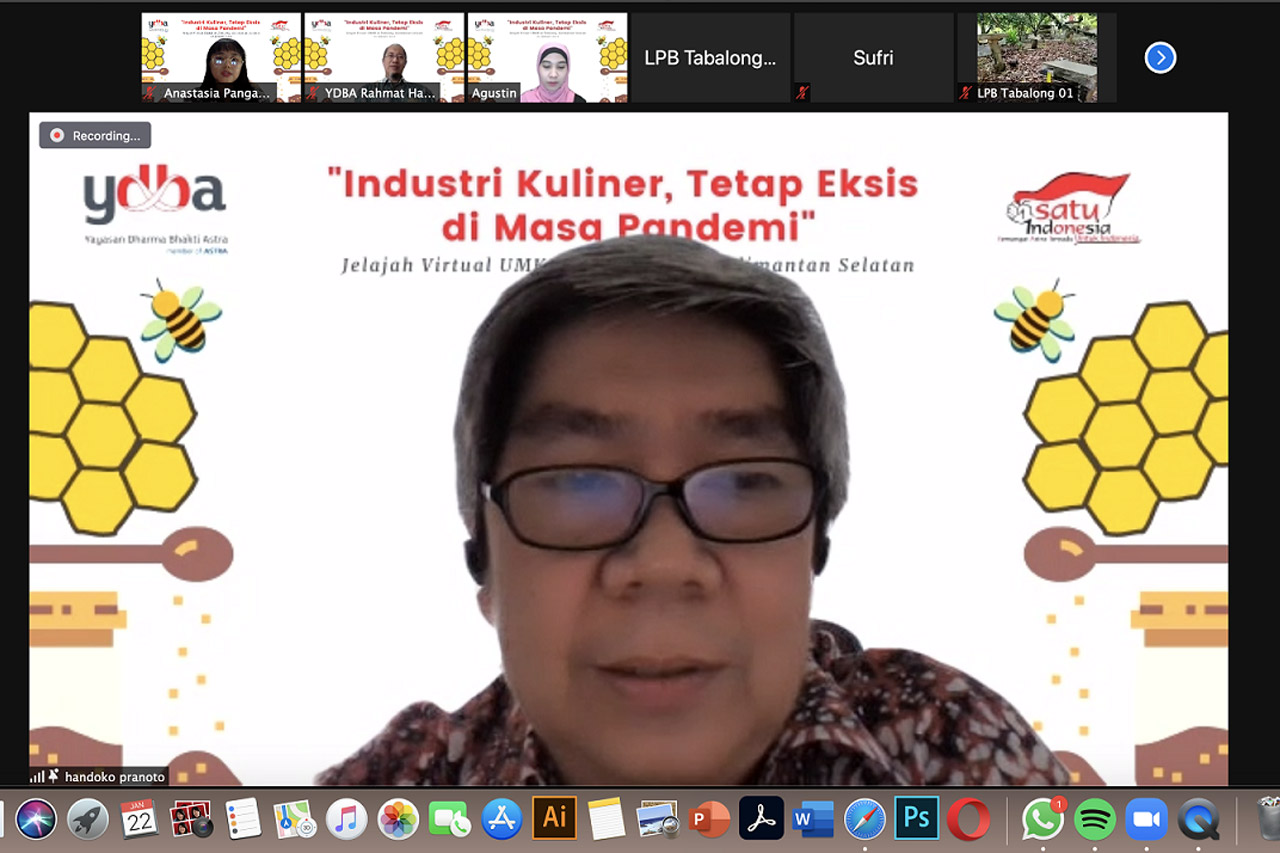The width and height of the screenshot is (1280, 853).
Task: Click Sufri's muted microphone icon
Action: pyautogui.click(x=802, y=93)
